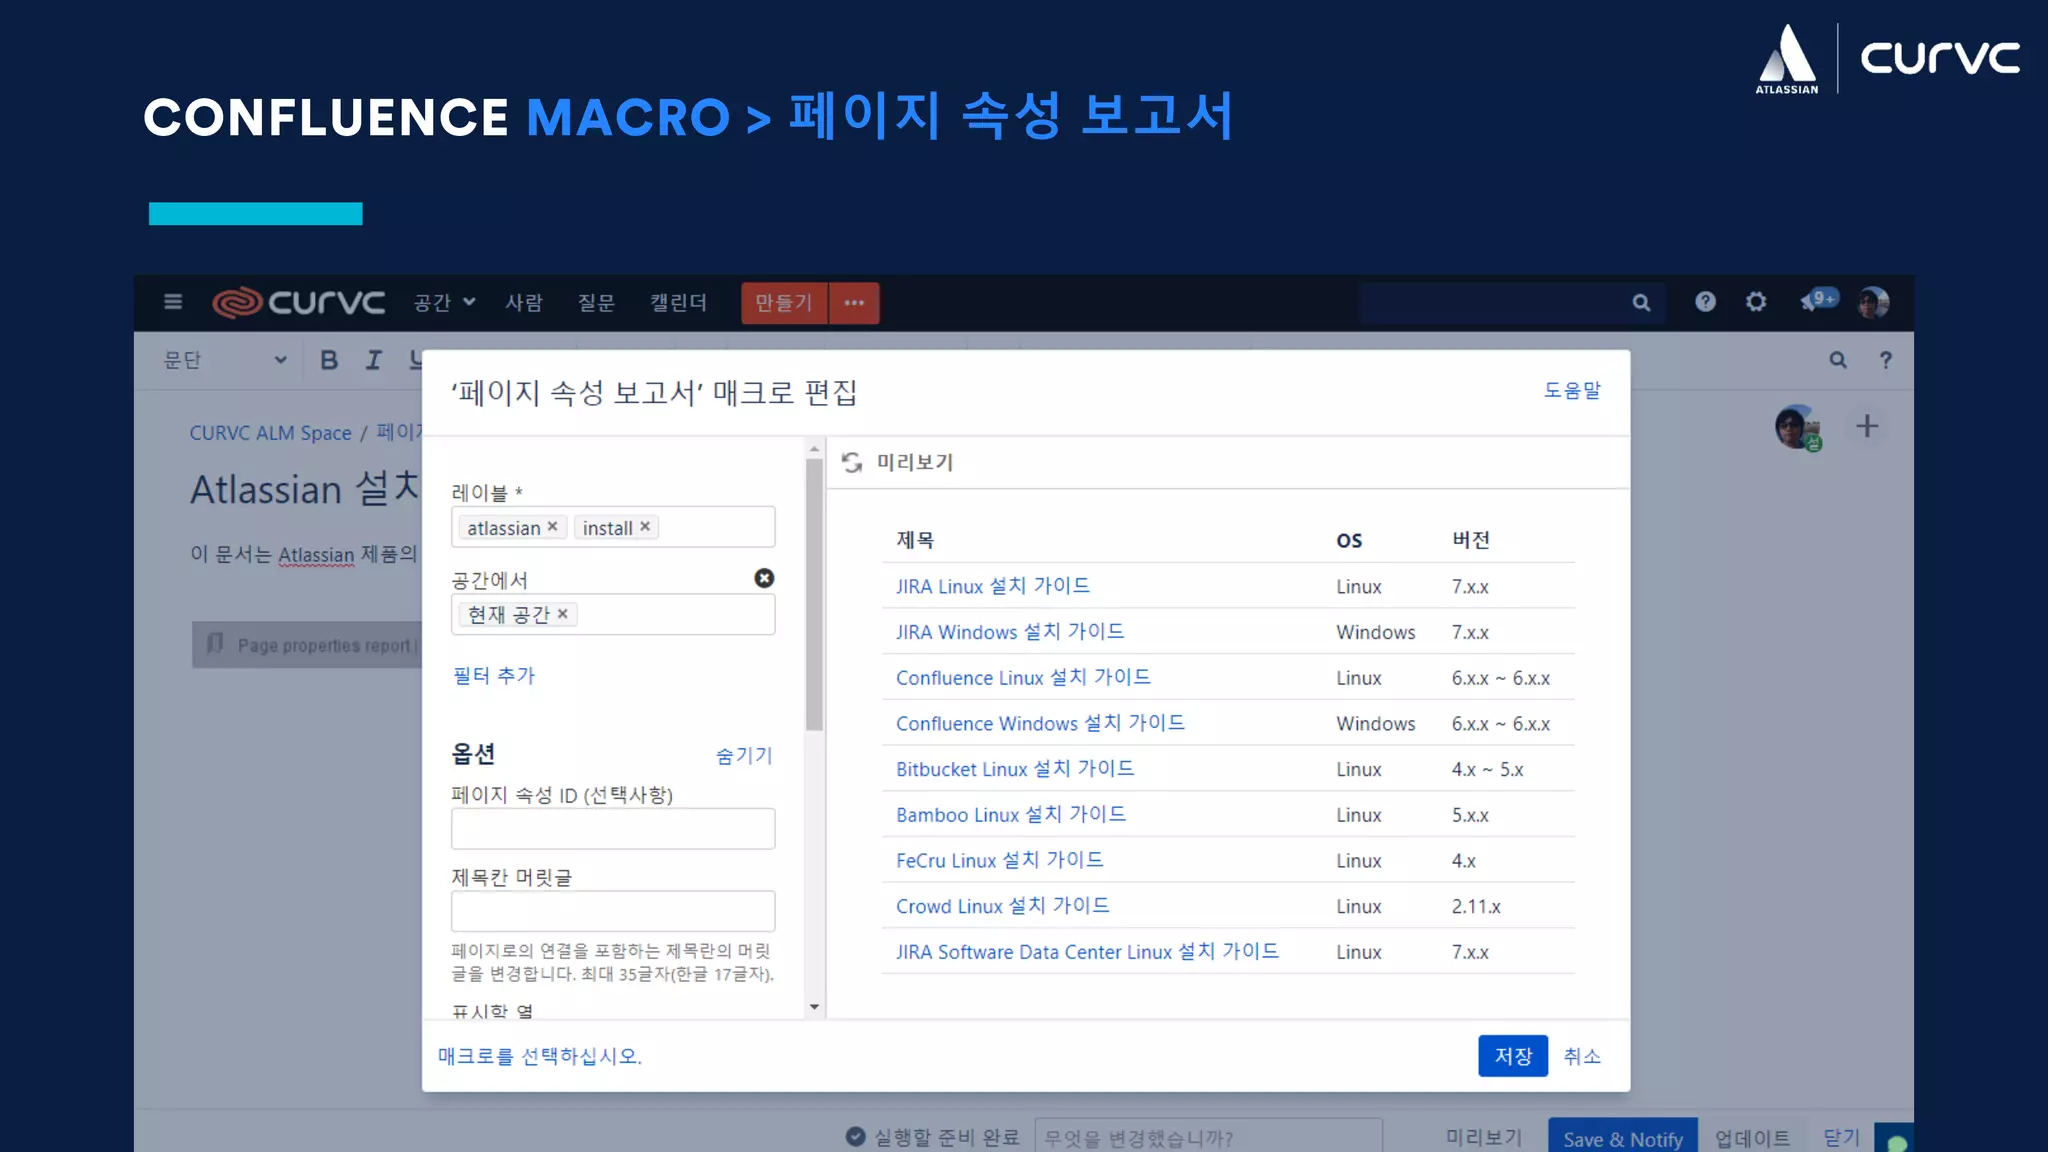Open Crowd Linux 설치 가이드 link

point(1003,906)
